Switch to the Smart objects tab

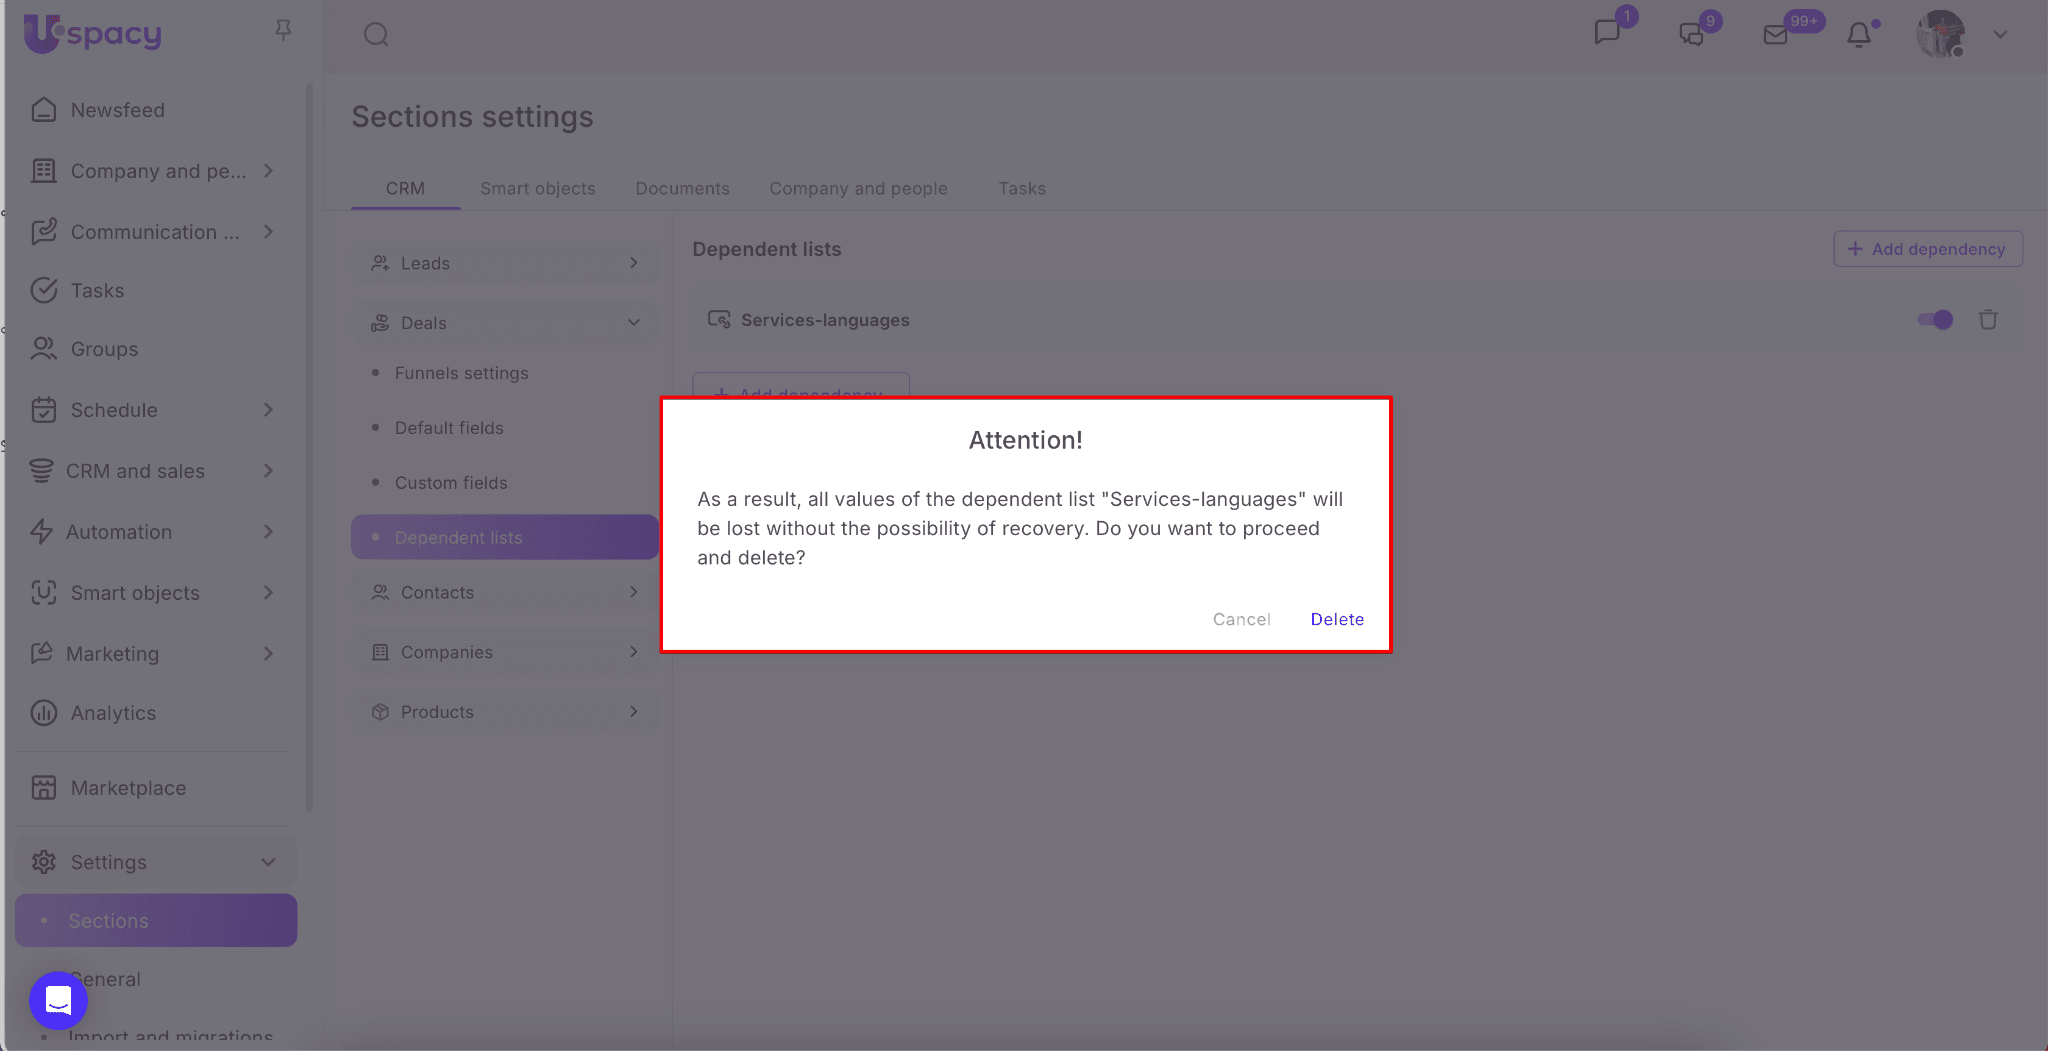pos(537,189)
